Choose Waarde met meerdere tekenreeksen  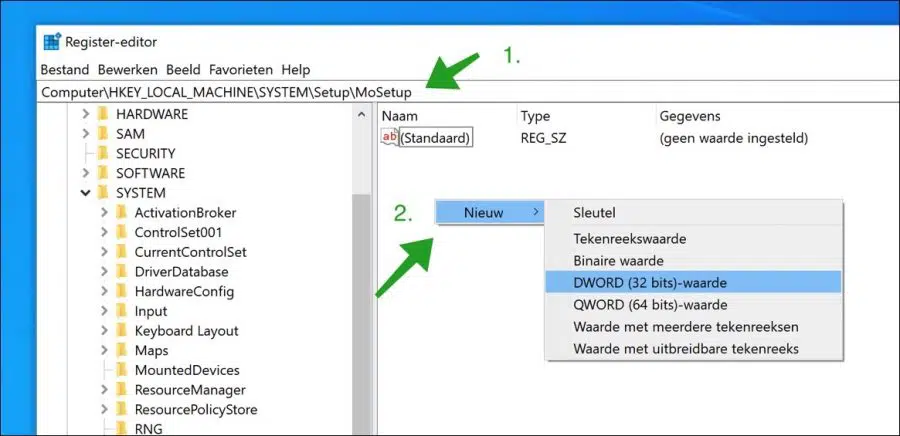click(x=693, y=327)
